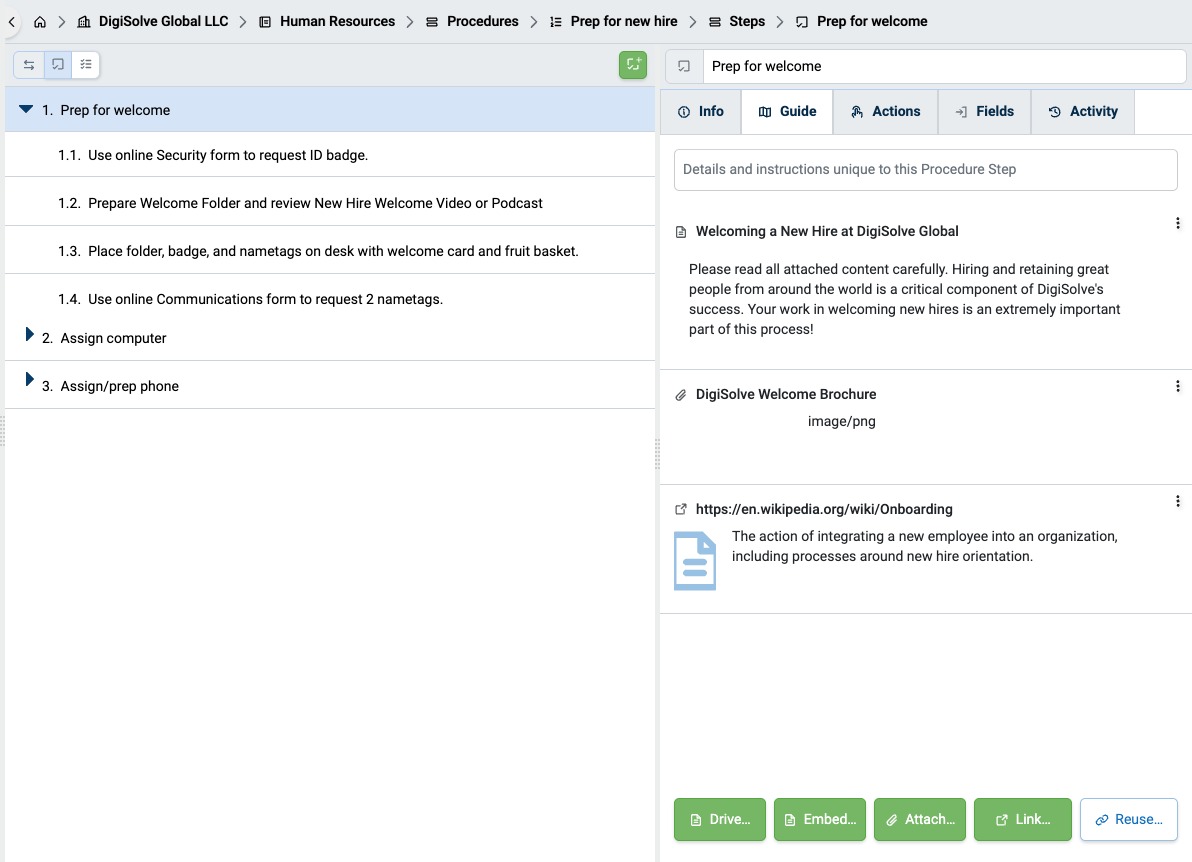
Task: Go to Procedures breadcrumb
Action: point(472,22)
